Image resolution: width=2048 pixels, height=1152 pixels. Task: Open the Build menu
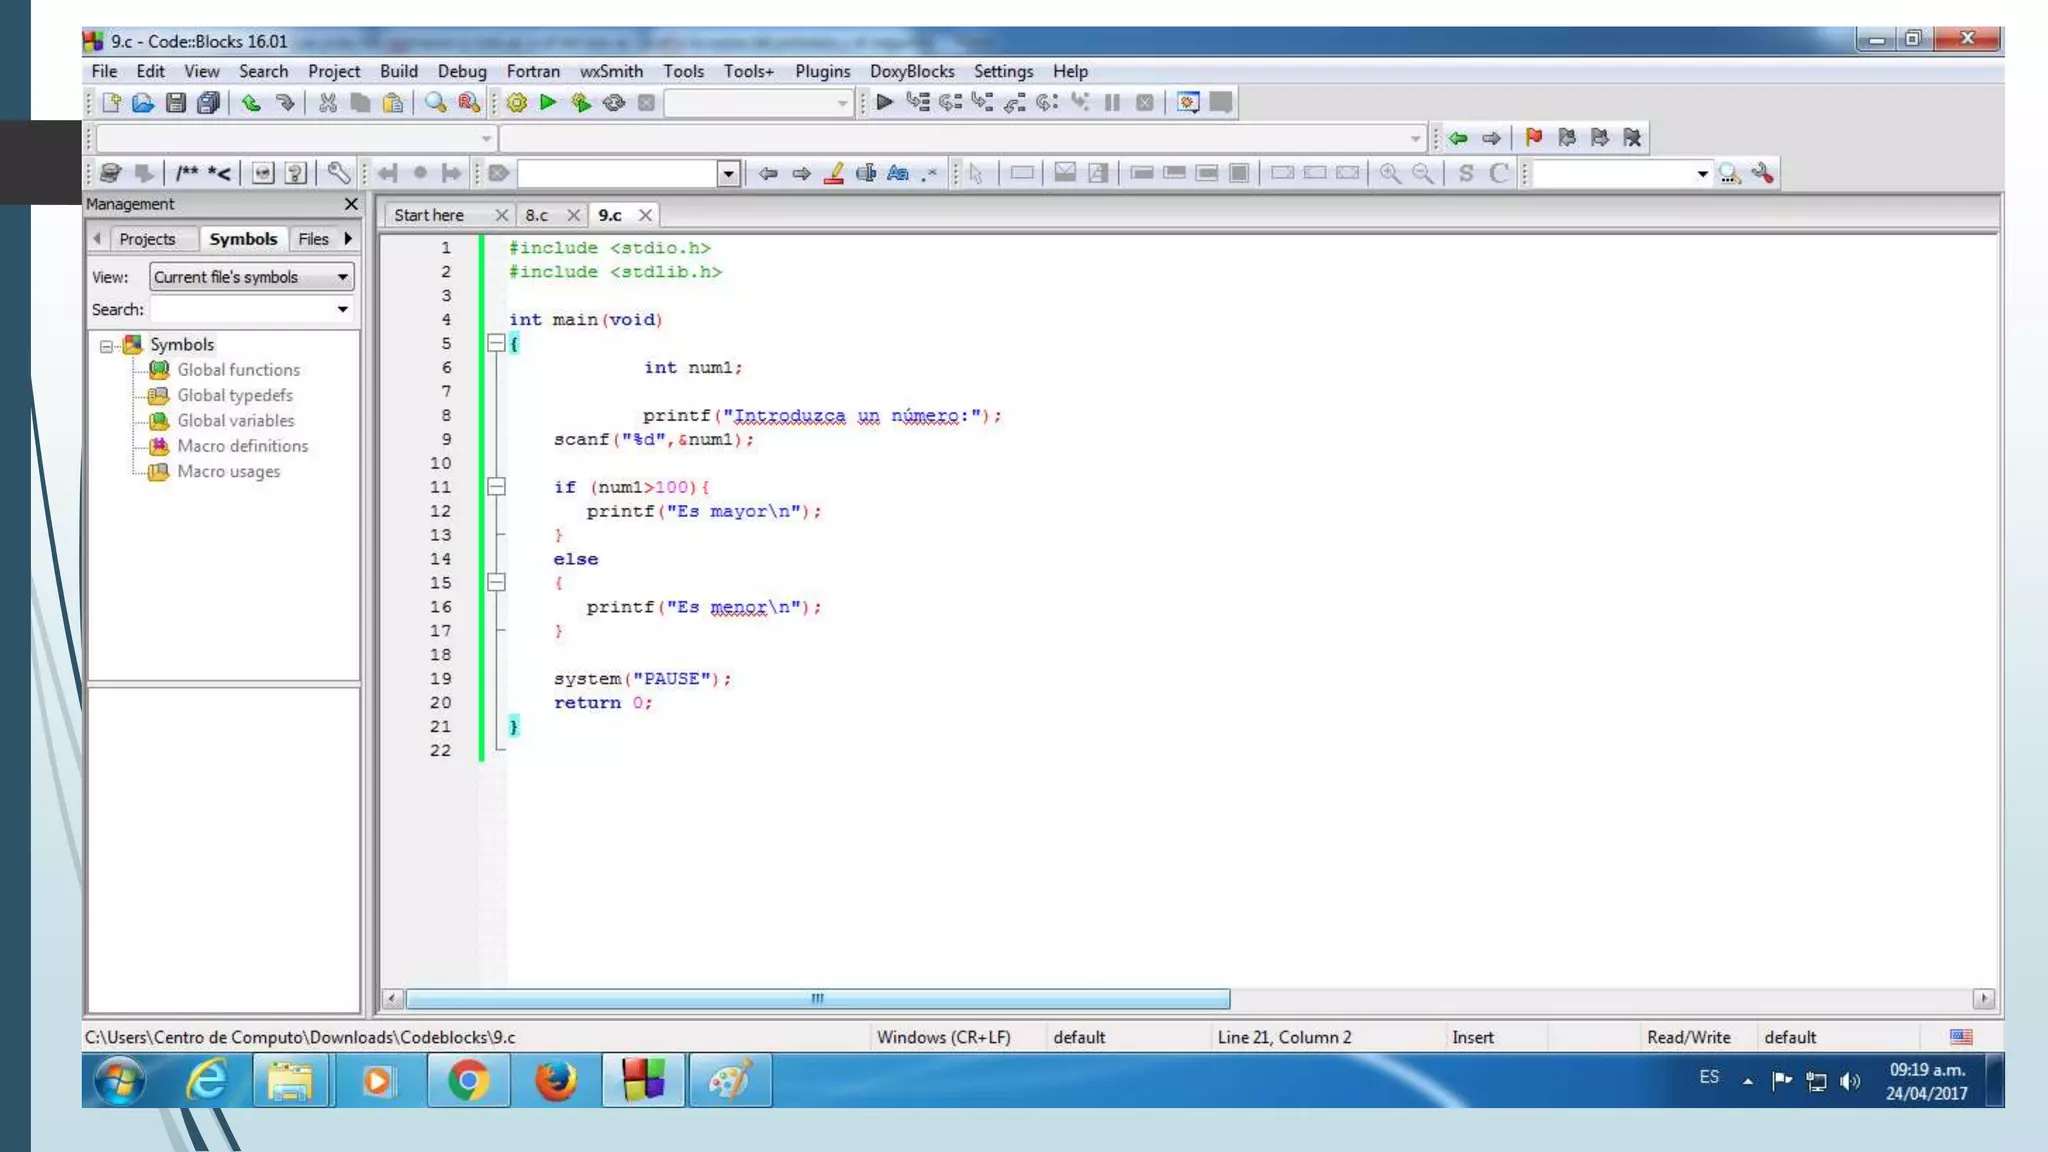(398, 71)
